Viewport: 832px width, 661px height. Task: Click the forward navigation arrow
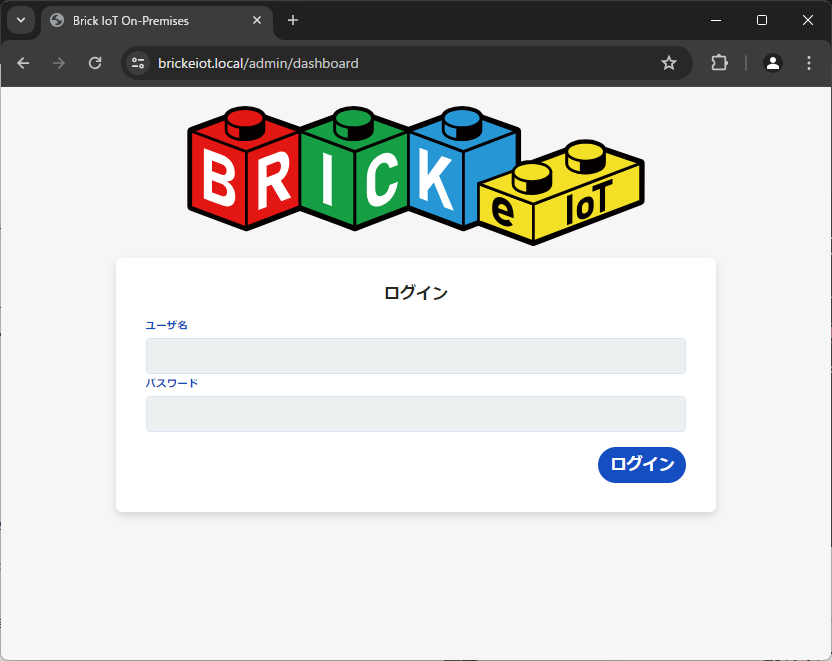coord(58,63)
